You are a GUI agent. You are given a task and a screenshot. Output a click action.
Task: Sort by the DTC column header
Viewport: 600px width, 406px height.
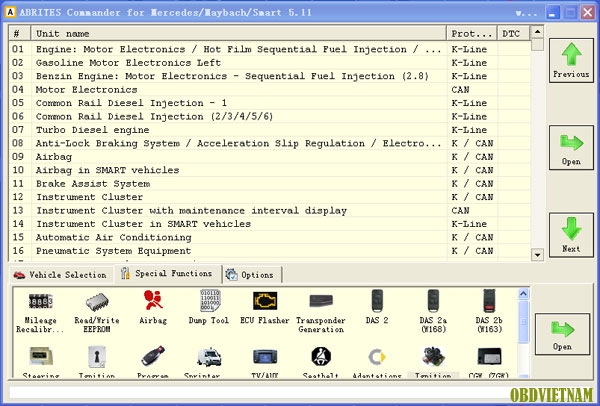click(x=514, y=33)
